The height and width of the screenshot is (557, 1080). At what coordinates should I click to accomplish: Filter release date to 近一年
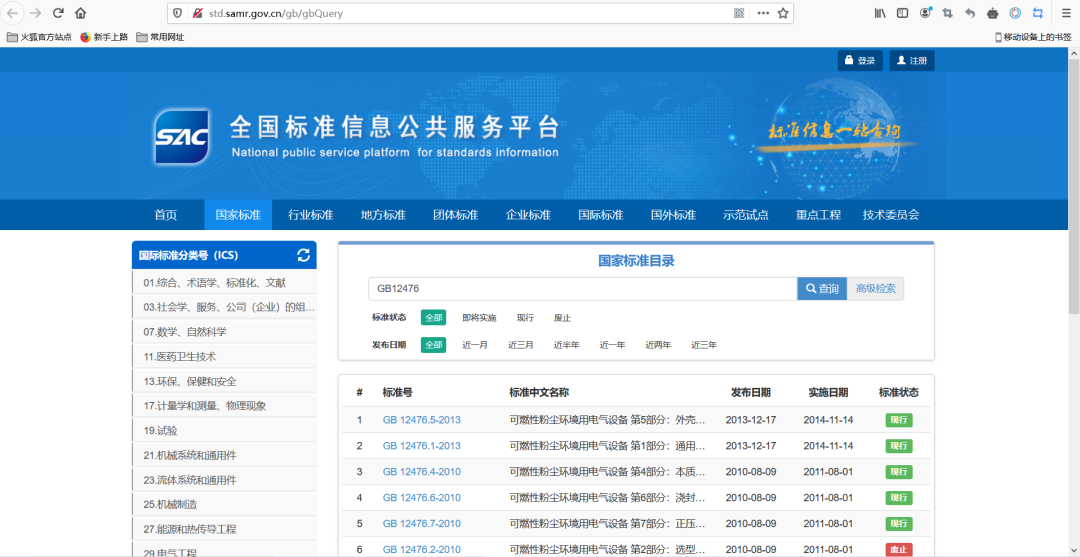click(x=612, y=345)
